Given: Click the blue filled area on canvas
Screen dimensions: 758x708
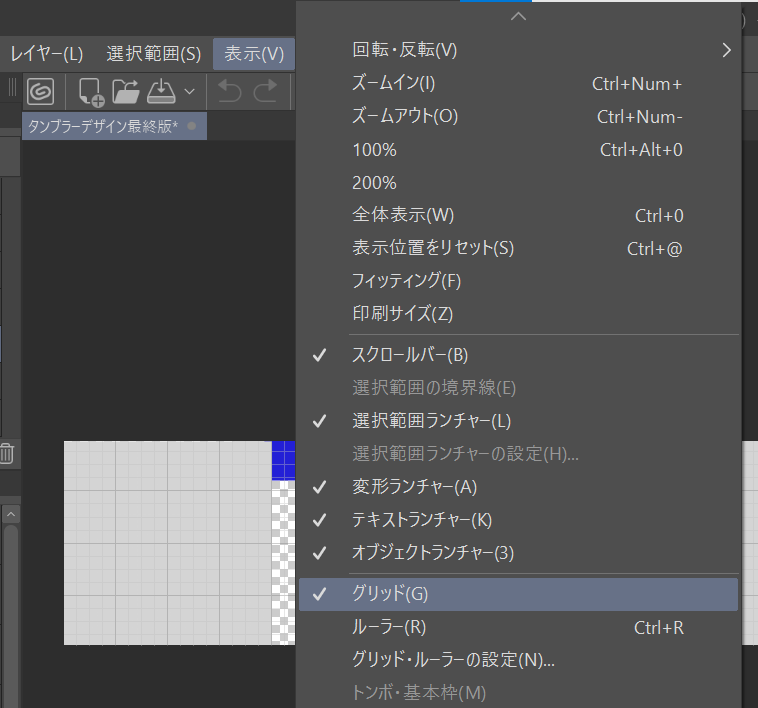Looking at the screenshot, I should point(283,460).
